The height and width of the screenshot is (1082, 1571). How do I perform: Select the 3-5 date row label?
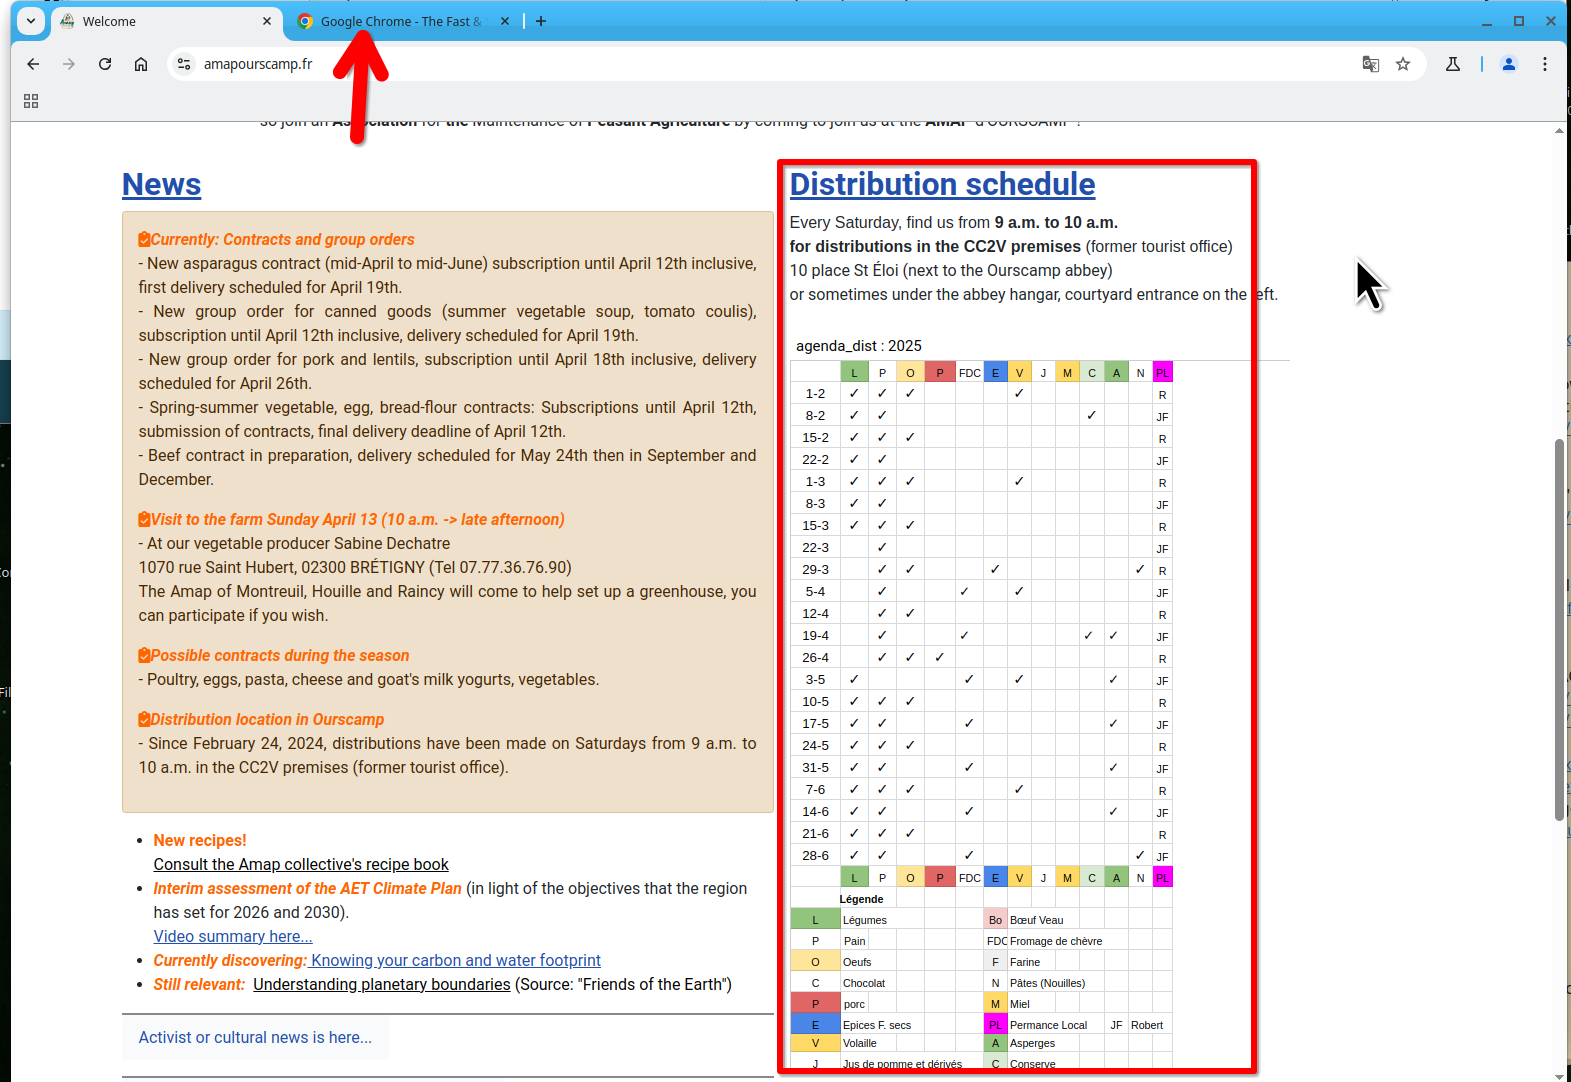[x=815, y=680]
